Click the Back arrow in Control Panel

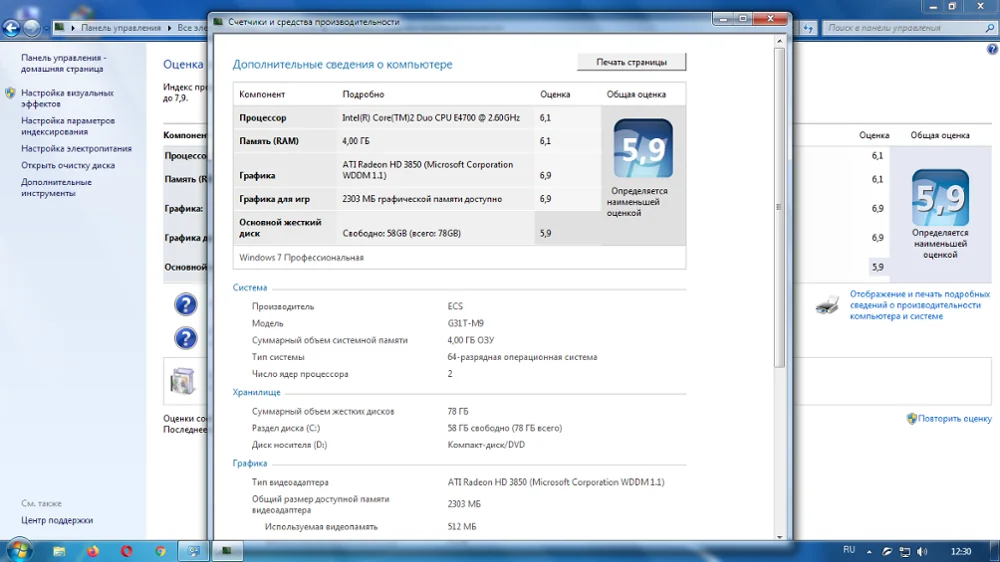(x=11, y=28)
